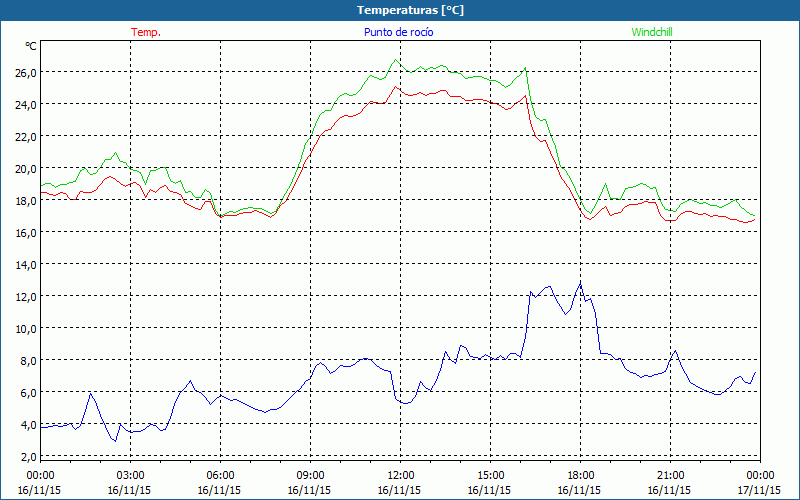Click the 21:00 time axis label

[670, 476]
